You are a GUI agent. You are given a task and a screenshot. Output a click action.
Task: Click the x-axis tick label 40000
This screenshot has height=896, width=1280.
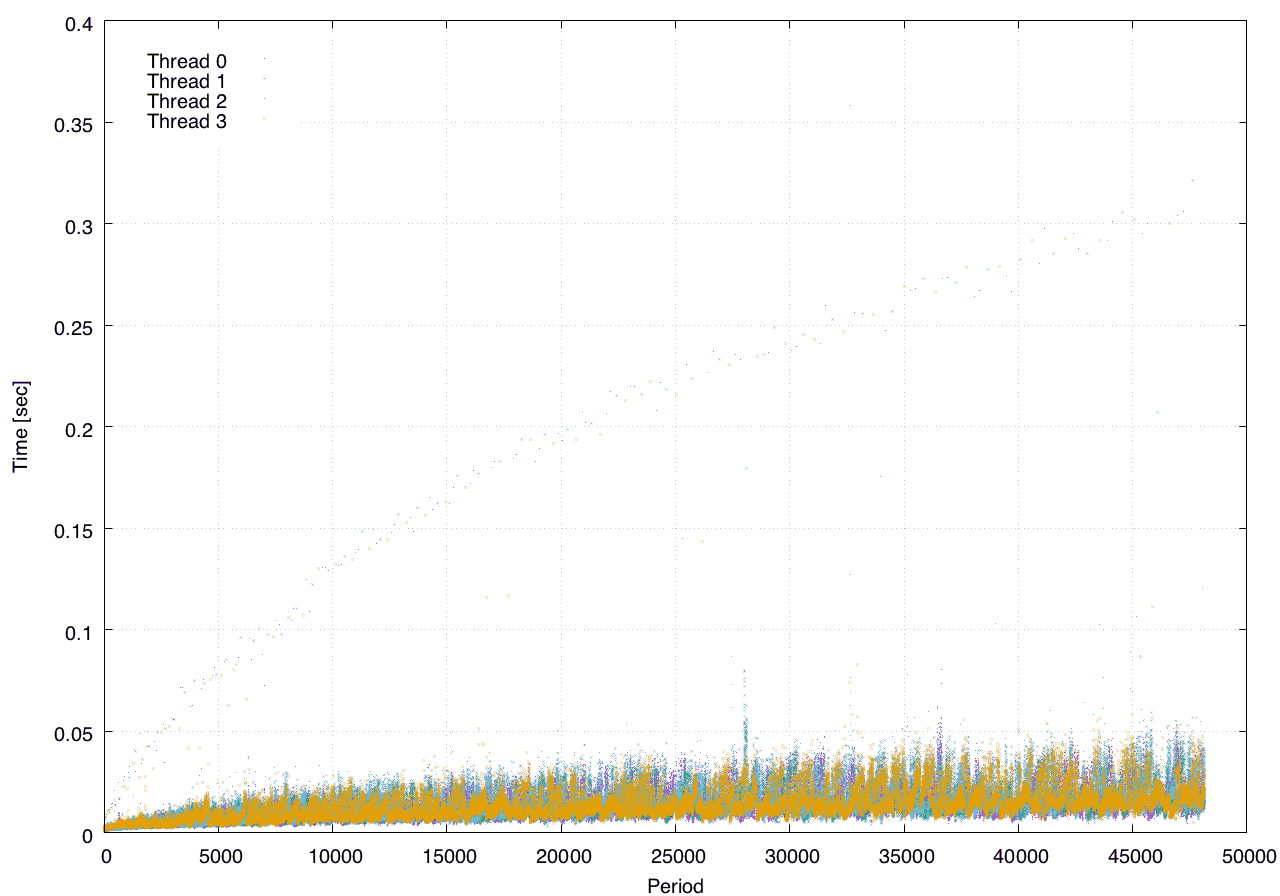coord(1018,856)
